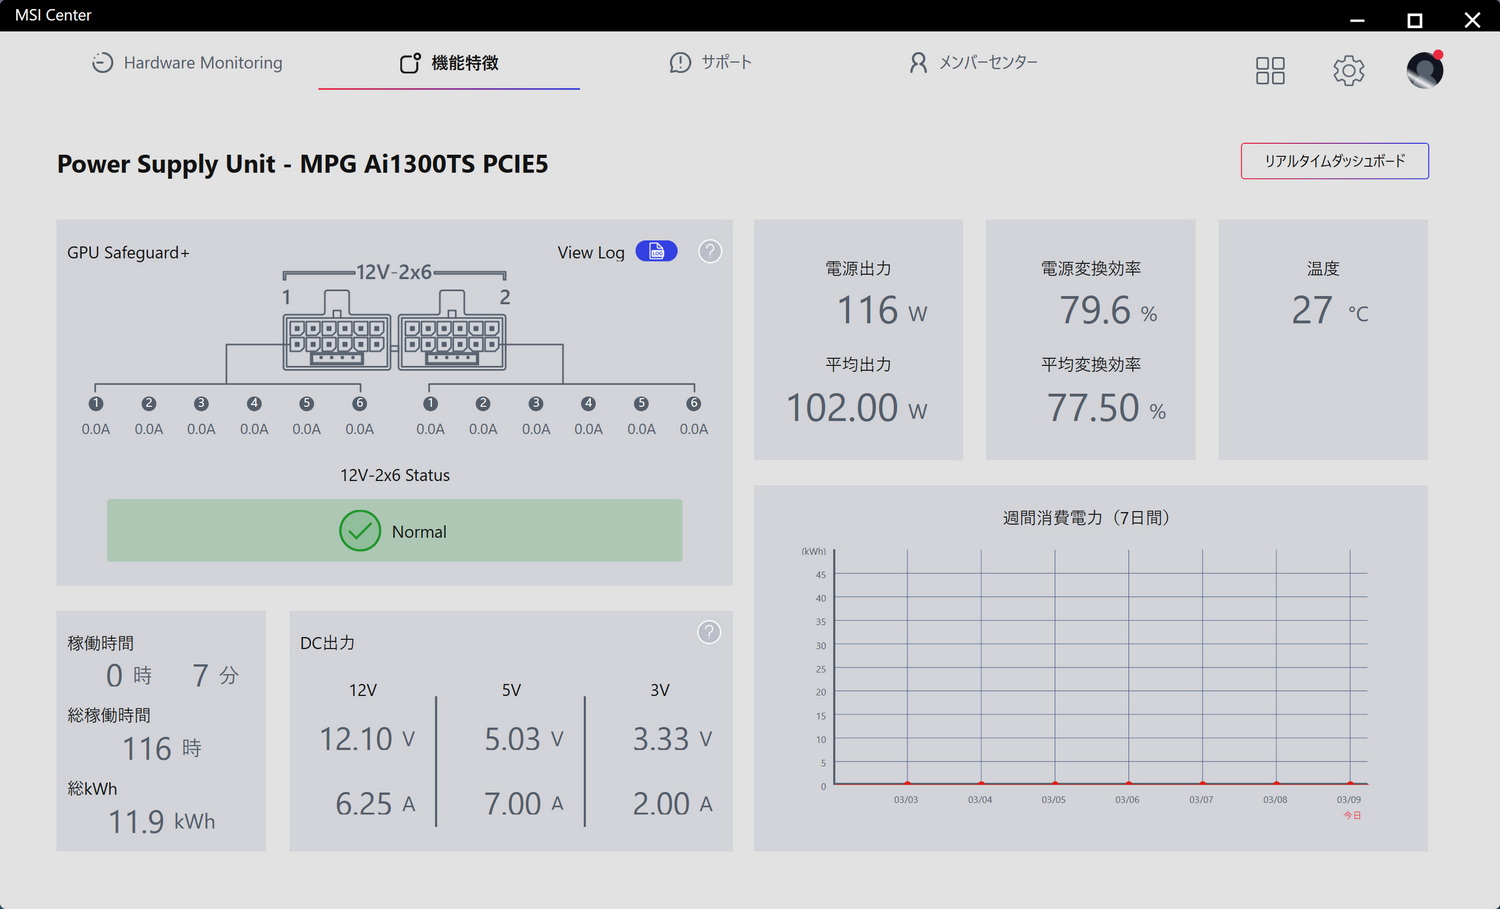This screenshot has width=1500, height=909.
Task: Select pin 6 marker under connector 1
Action: pyautogui.click(x=360, y=404)
